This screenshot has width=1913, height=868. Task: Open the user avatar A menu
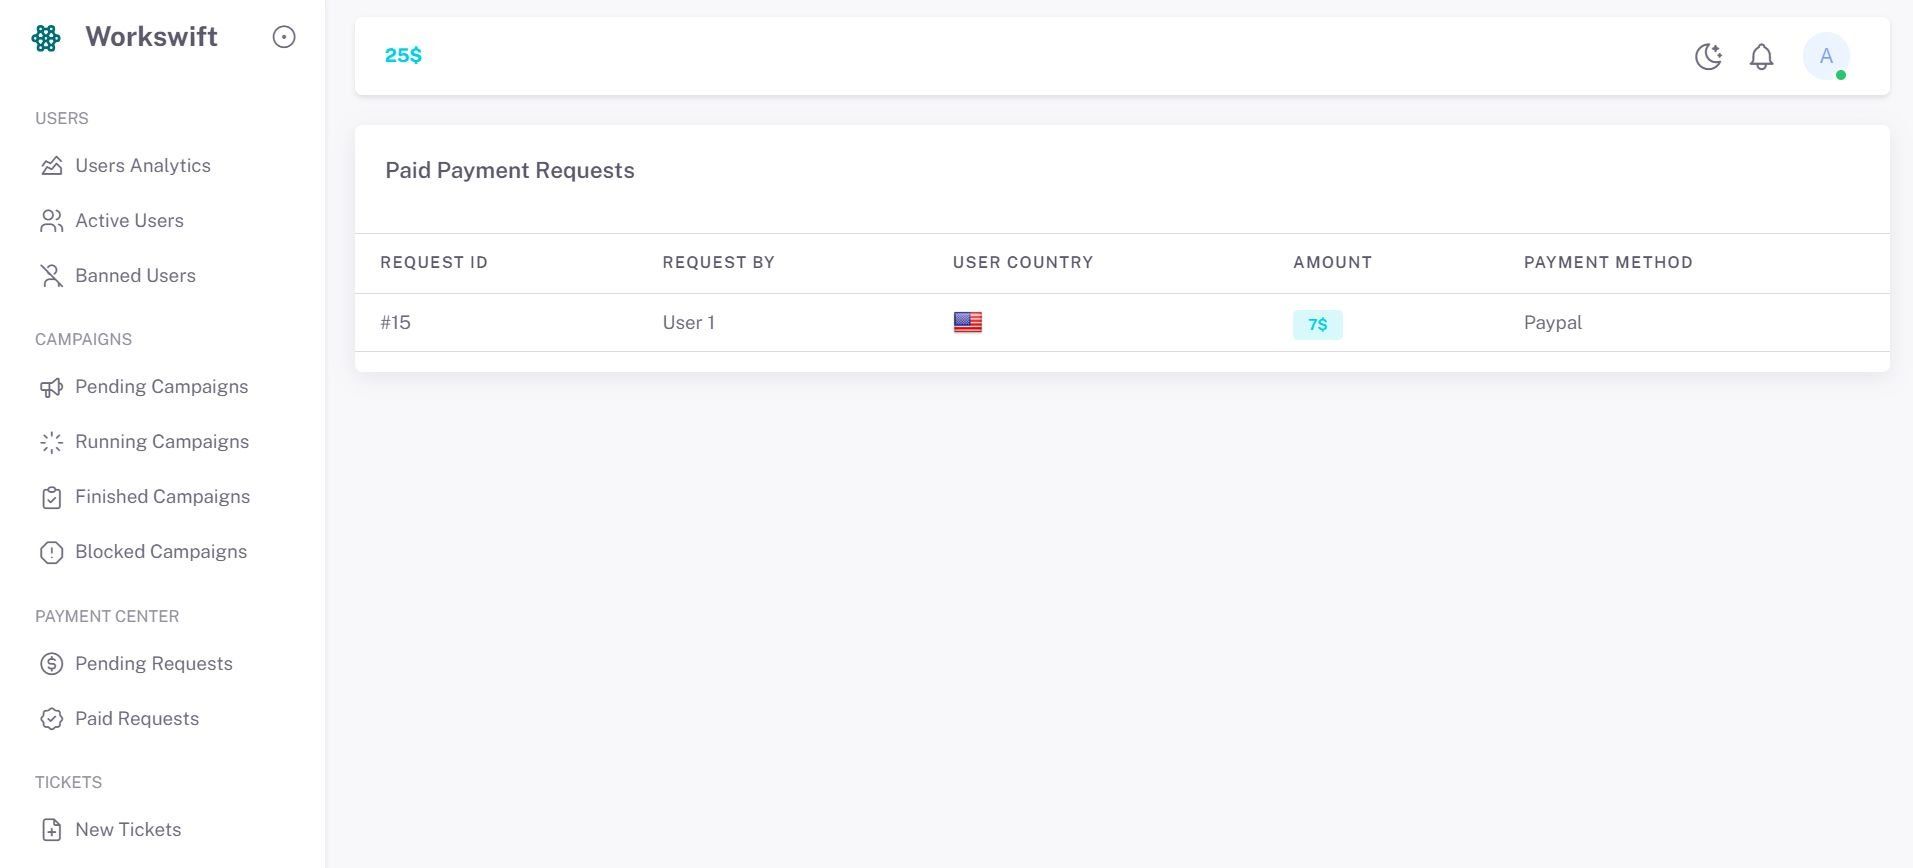coord(1826,56)
